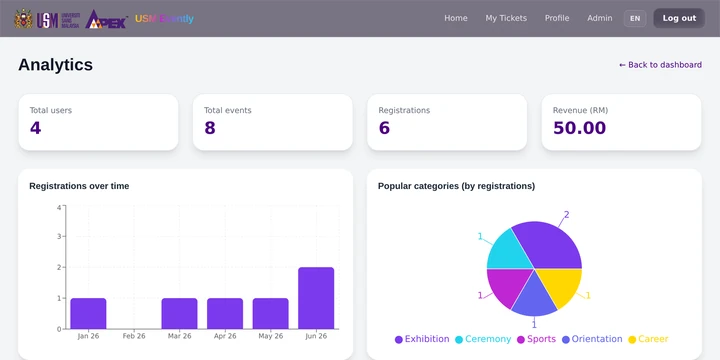The width and height of the screenshot is (720, 360).
Task: Toggle the Orientation legend color dot
Action: 566,340
